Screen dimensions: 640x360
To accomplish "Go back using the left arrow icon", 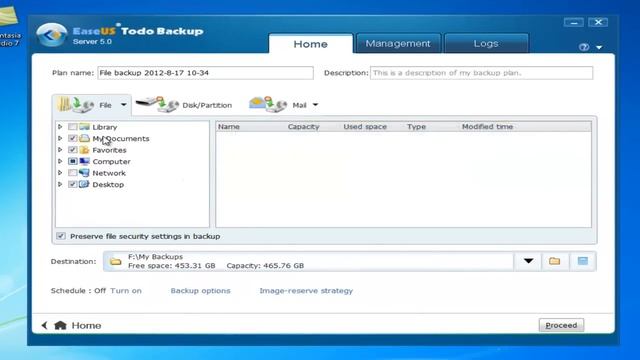I will pos(44,325).
